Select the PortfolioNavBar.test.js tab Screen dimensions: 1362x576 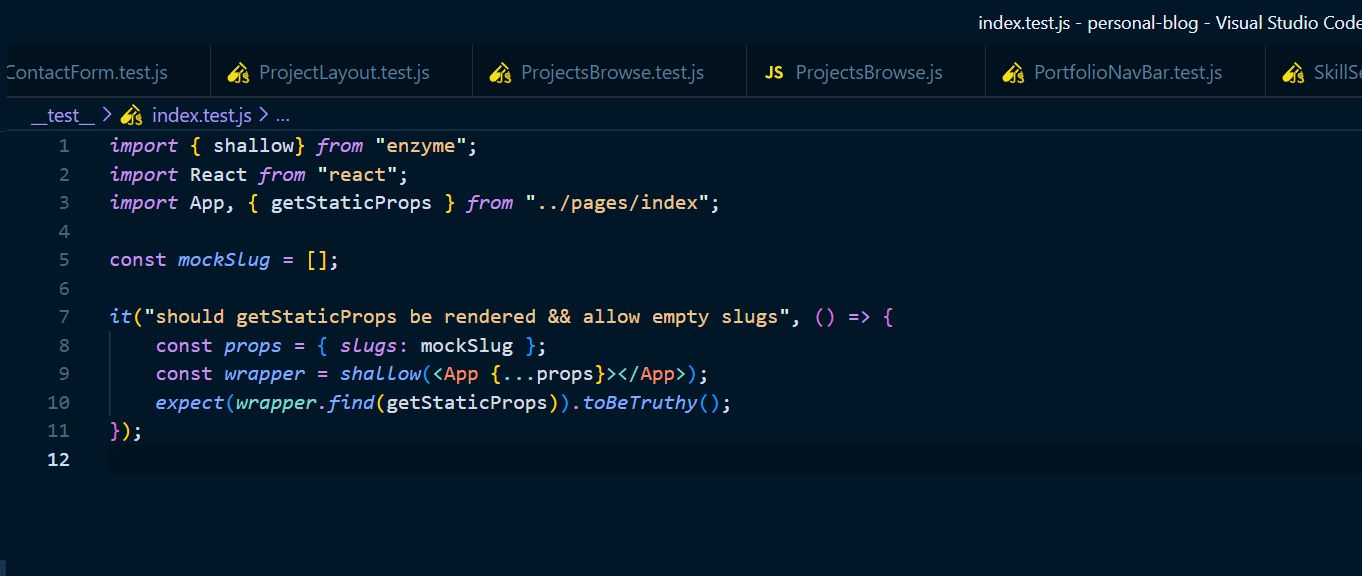point(1128,73)
